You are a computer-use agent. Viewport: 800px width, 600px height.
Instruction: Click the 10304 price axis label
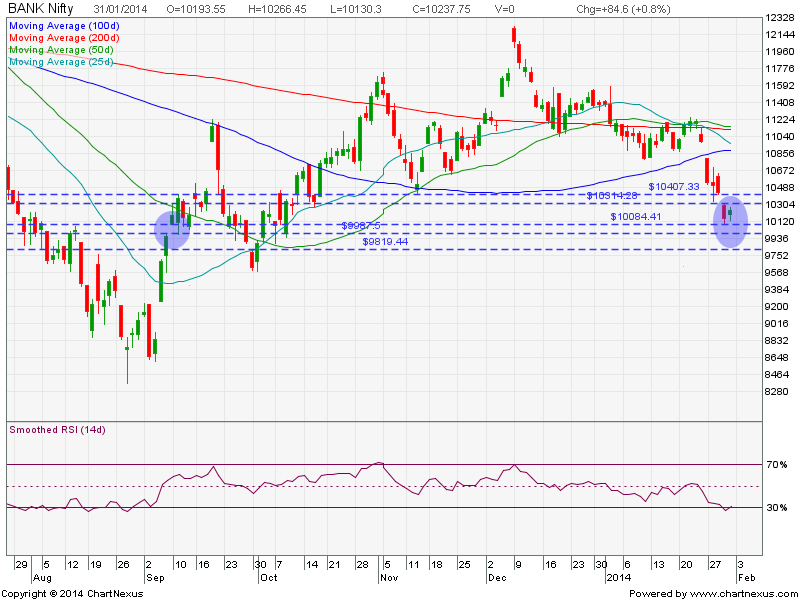780,205
